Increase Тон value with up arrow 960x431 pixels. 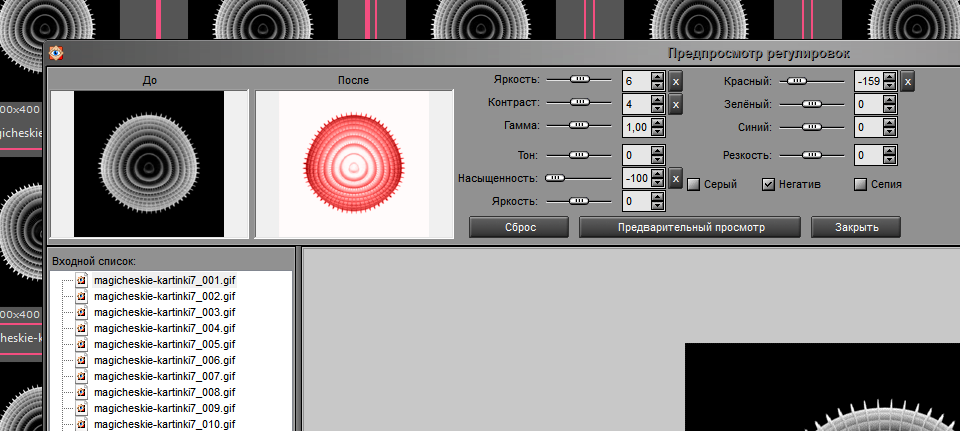[657, 151]
